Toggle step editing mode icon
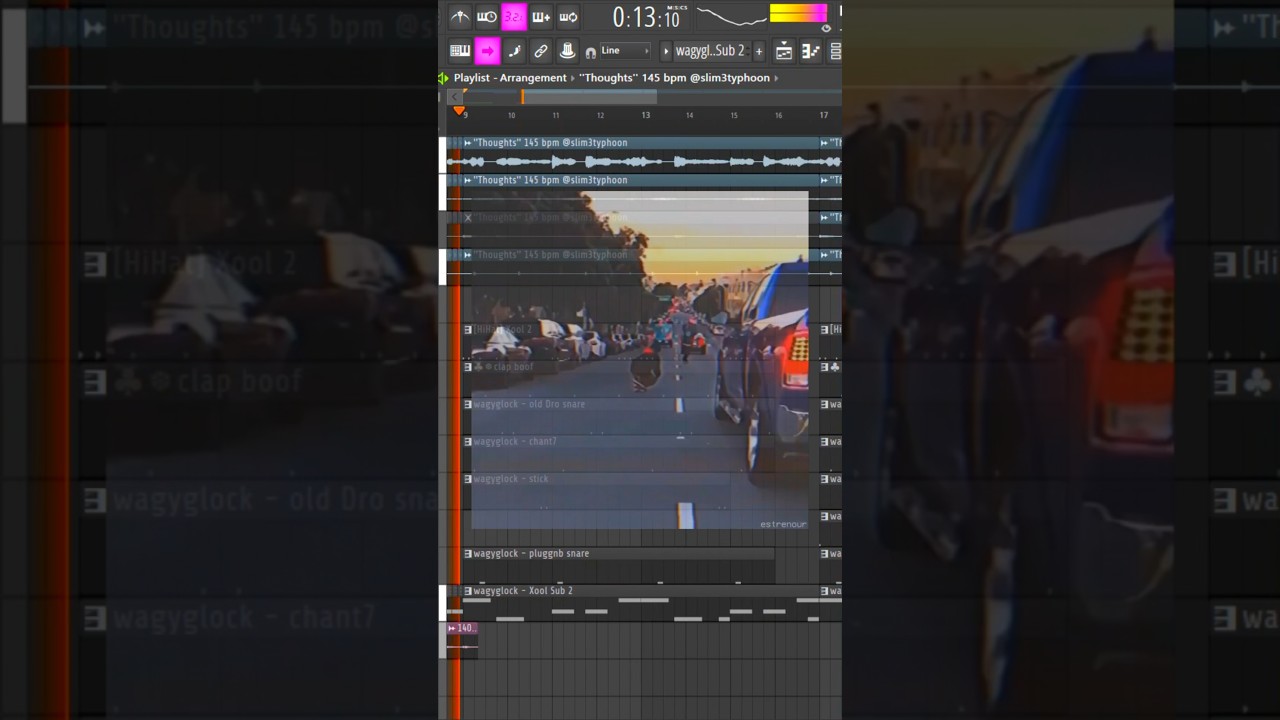This screenshot has height=720, width=1280. [514, 50]
